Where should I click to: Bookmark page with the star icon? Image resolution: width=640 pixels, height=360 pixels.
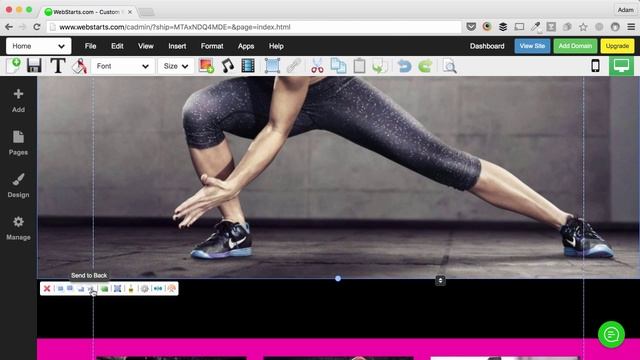click(583, 27)
